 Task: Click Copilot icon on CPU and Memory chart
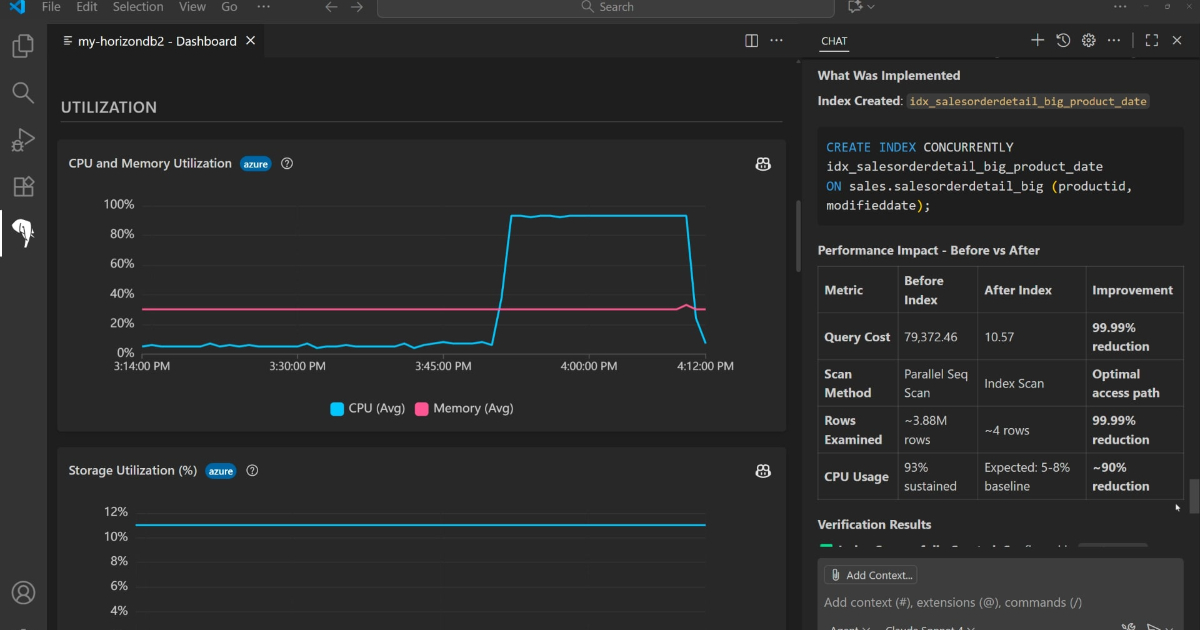(x=763, y=164)
